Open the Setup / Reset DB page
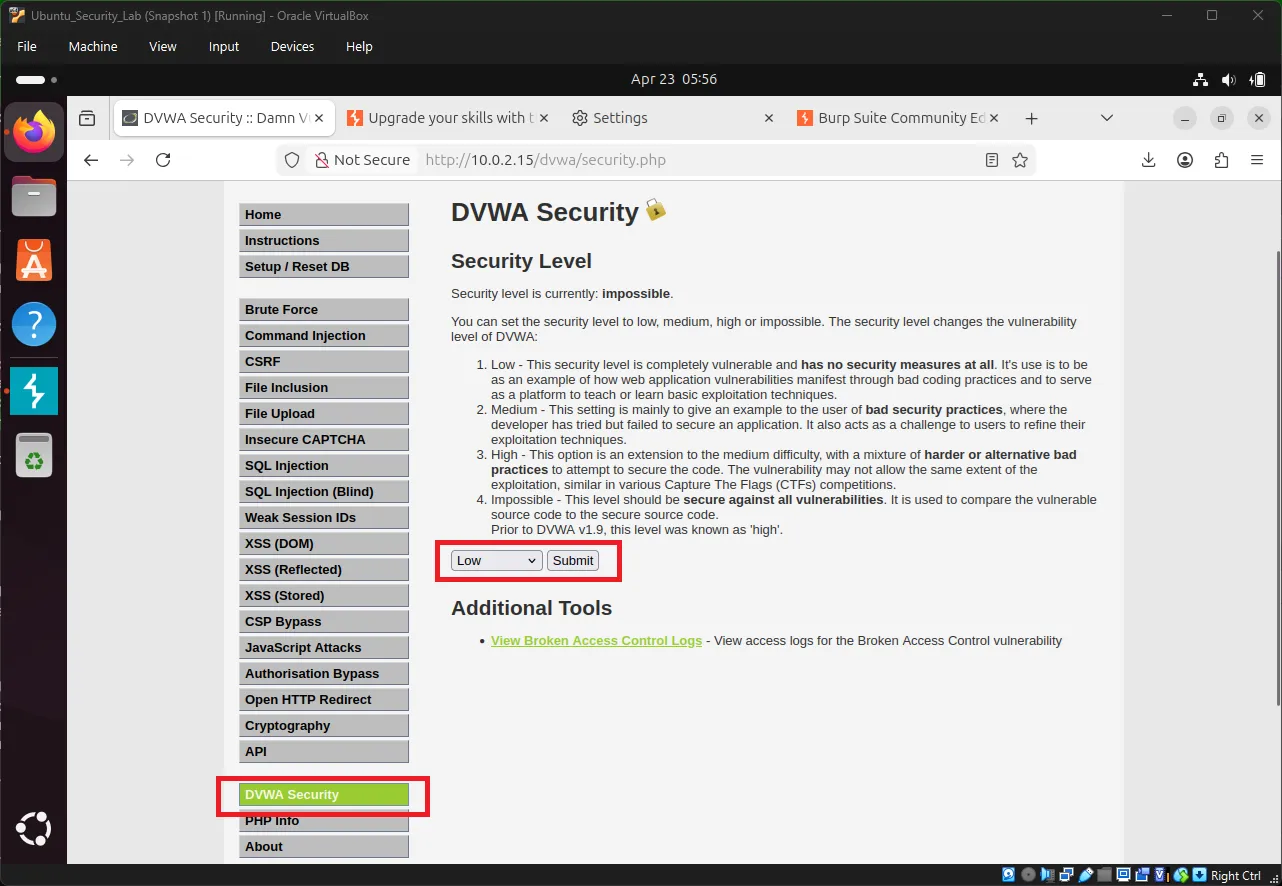The image size is (1282, 886). tap(323, 266)
